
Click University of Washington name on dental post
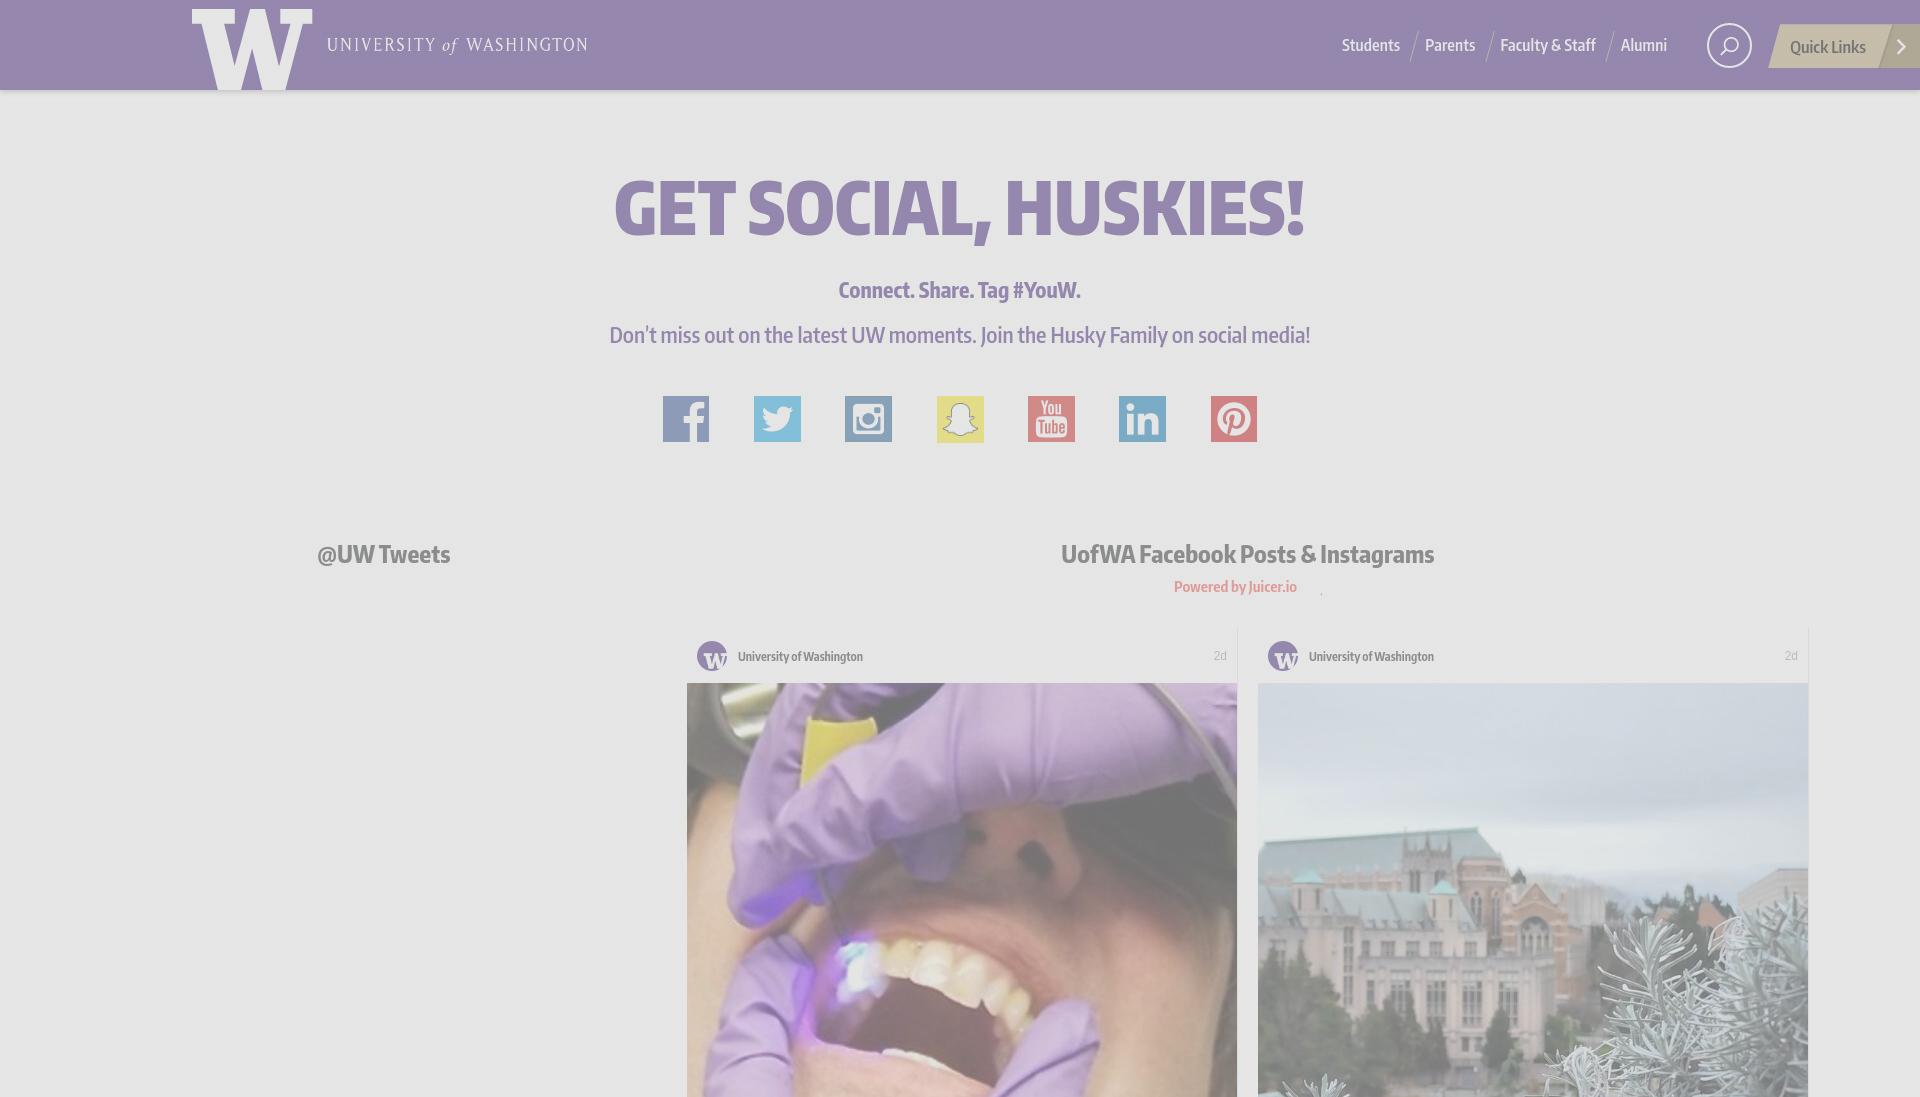pyautogui.click(x=800, y=657)
